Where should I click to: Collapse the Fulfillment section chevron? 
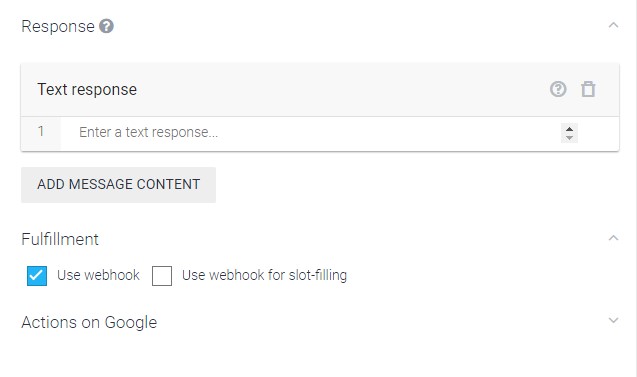click(613, 238)
